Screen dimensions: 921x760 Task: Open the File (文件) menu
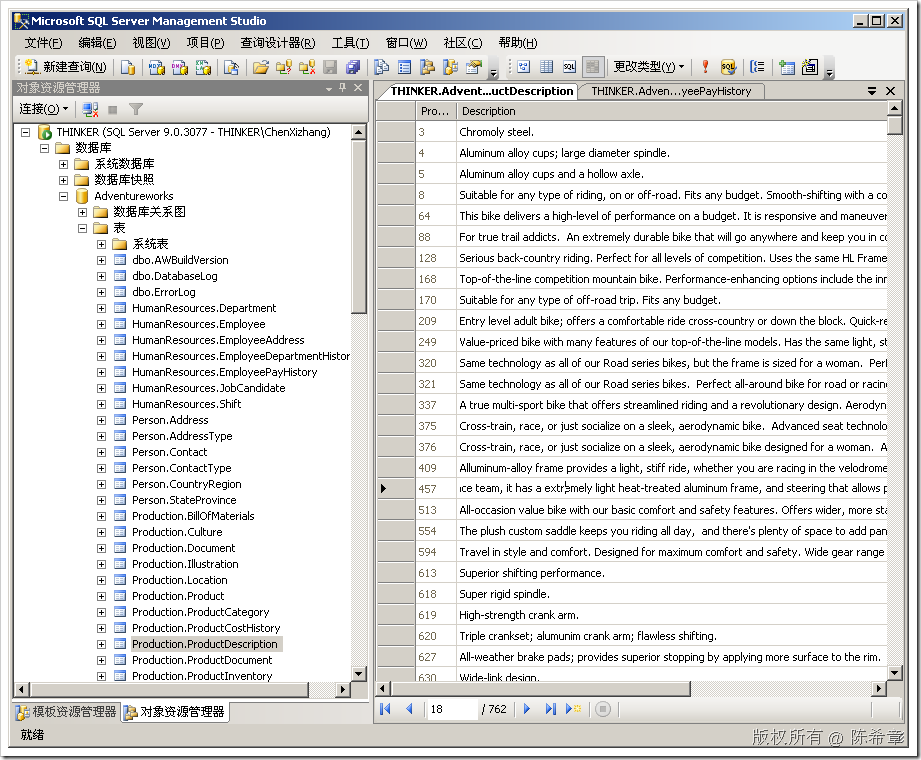tap(43, 43)
